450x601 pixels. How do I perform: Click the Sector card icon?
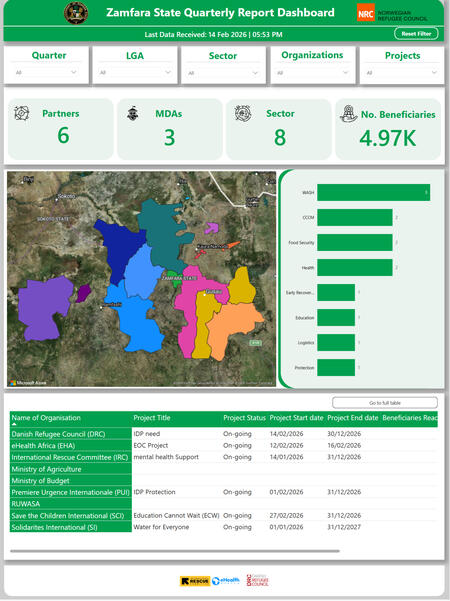[243, 113]
